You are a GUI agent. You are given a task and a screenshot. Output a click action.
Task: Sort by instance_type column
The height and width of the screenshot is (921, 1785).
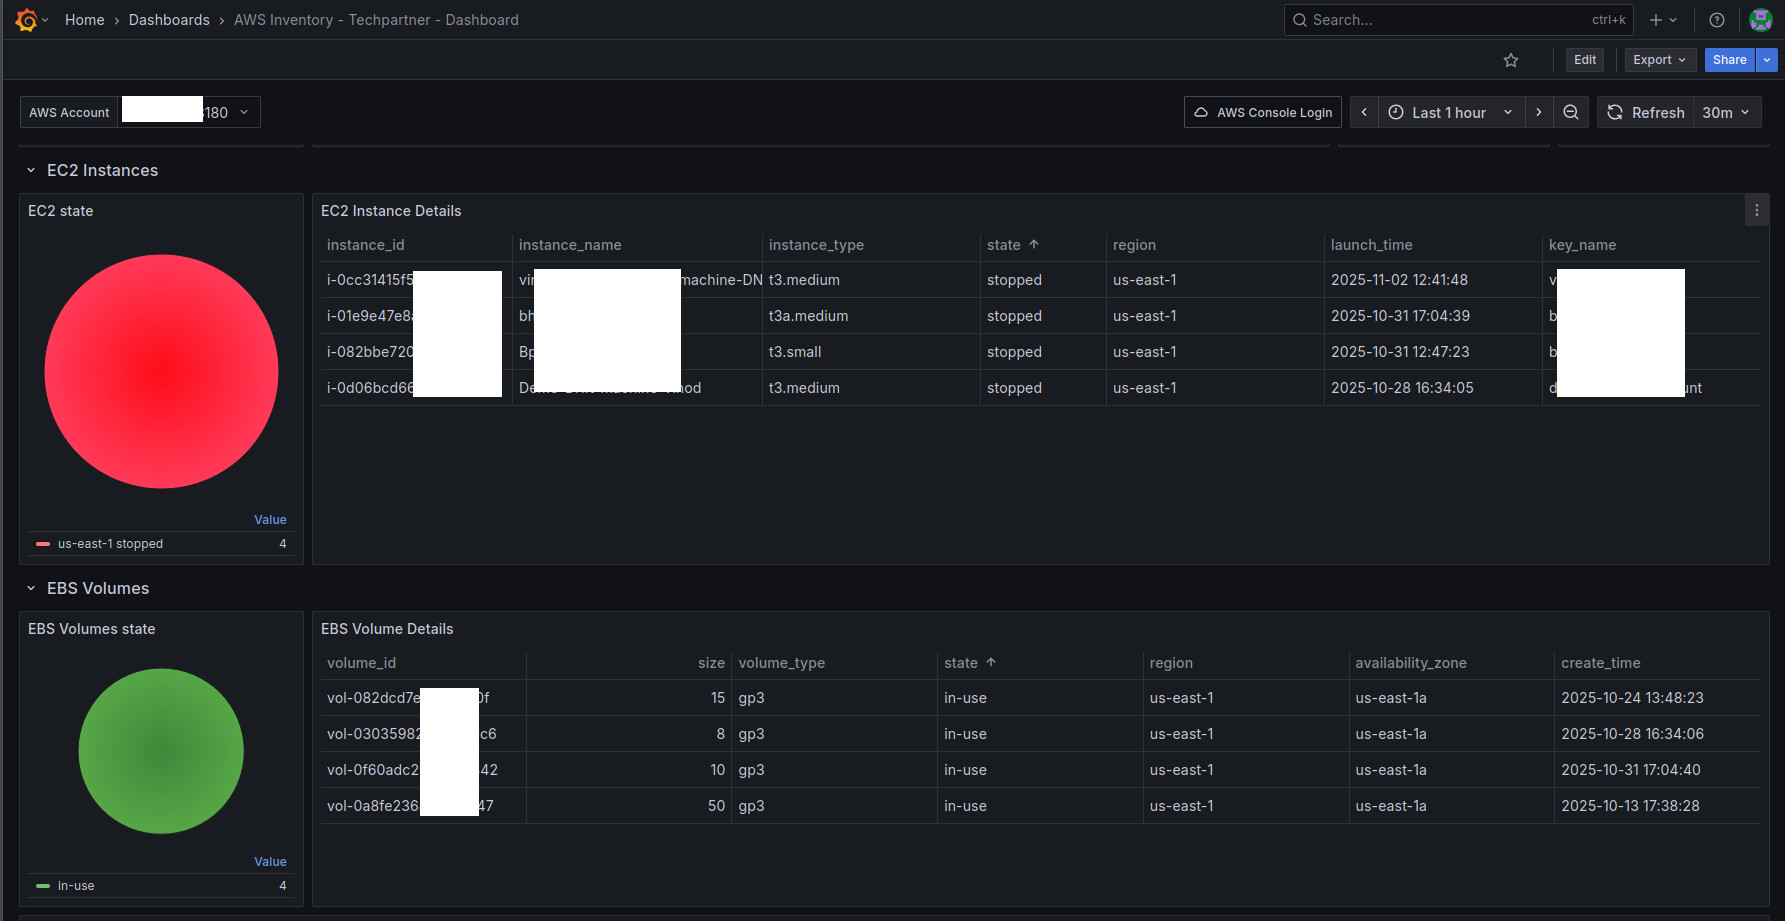[816, 245]
